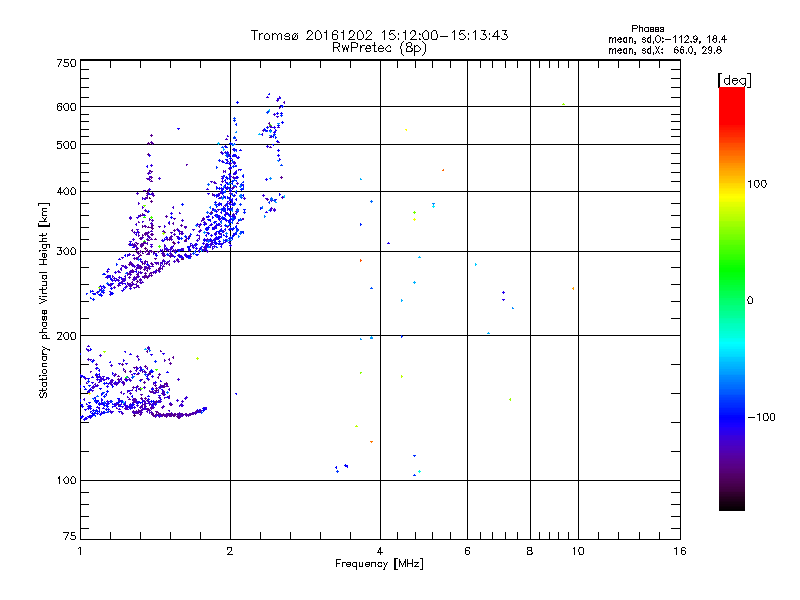Click the y-axis tick label '750'
800x600 pixels.
pos(66,63)
